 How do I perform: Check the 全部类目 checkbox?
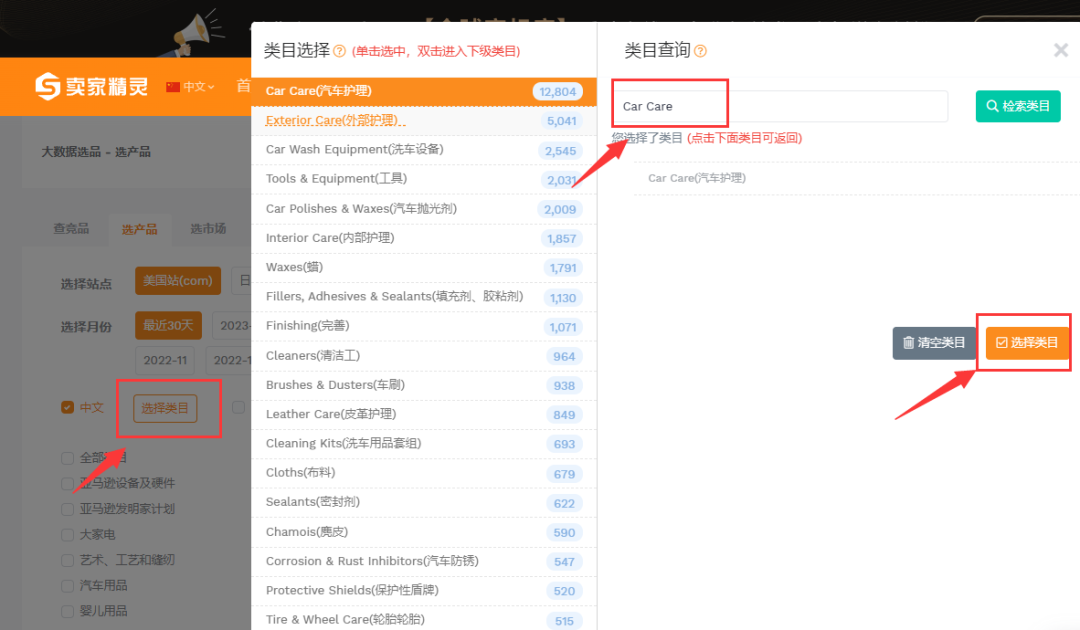tap(66, 457)
